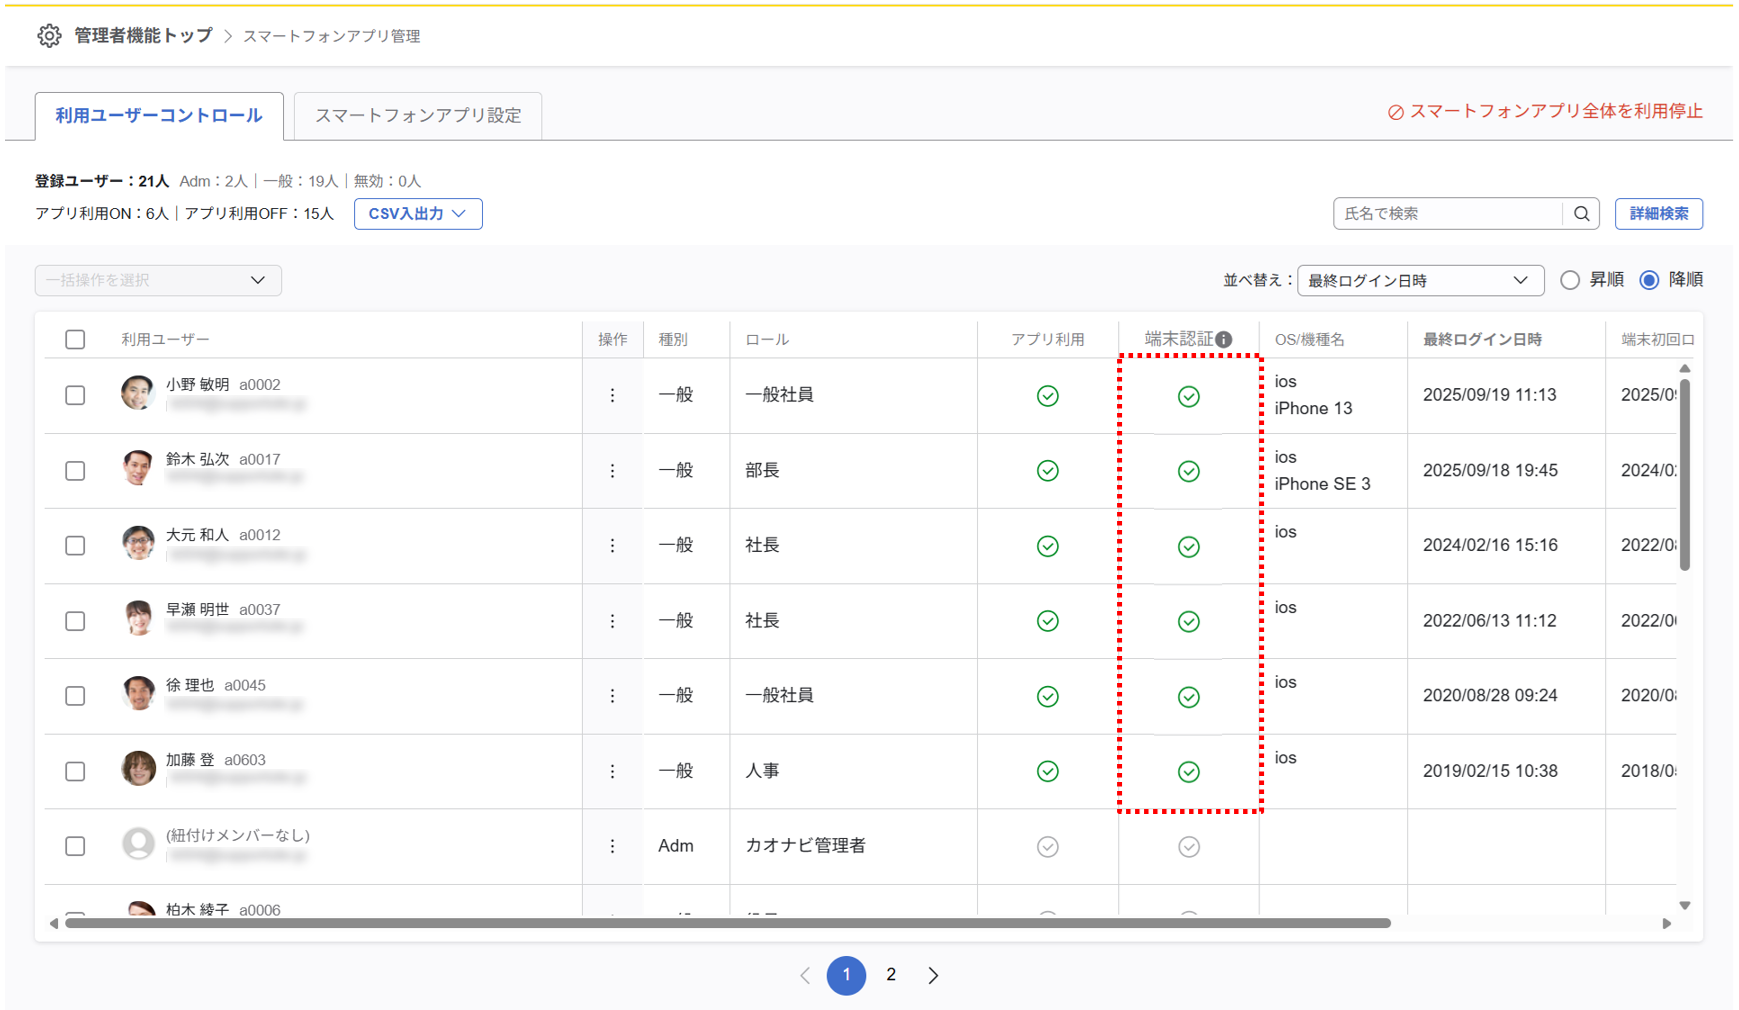Expand the CSV入出力 dropdown

[417, 214]
